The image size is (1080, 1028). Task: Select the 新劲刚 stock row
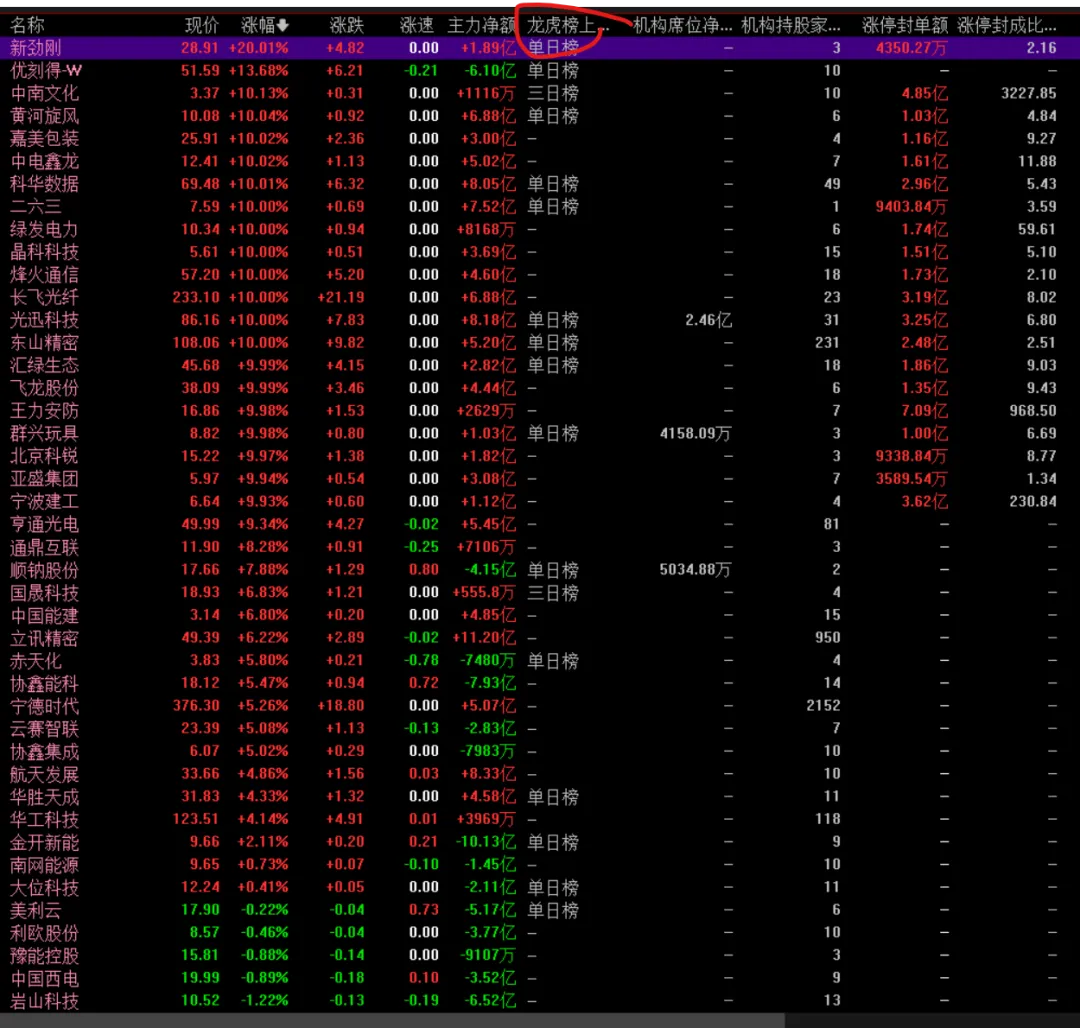click(x=540, y=48)
